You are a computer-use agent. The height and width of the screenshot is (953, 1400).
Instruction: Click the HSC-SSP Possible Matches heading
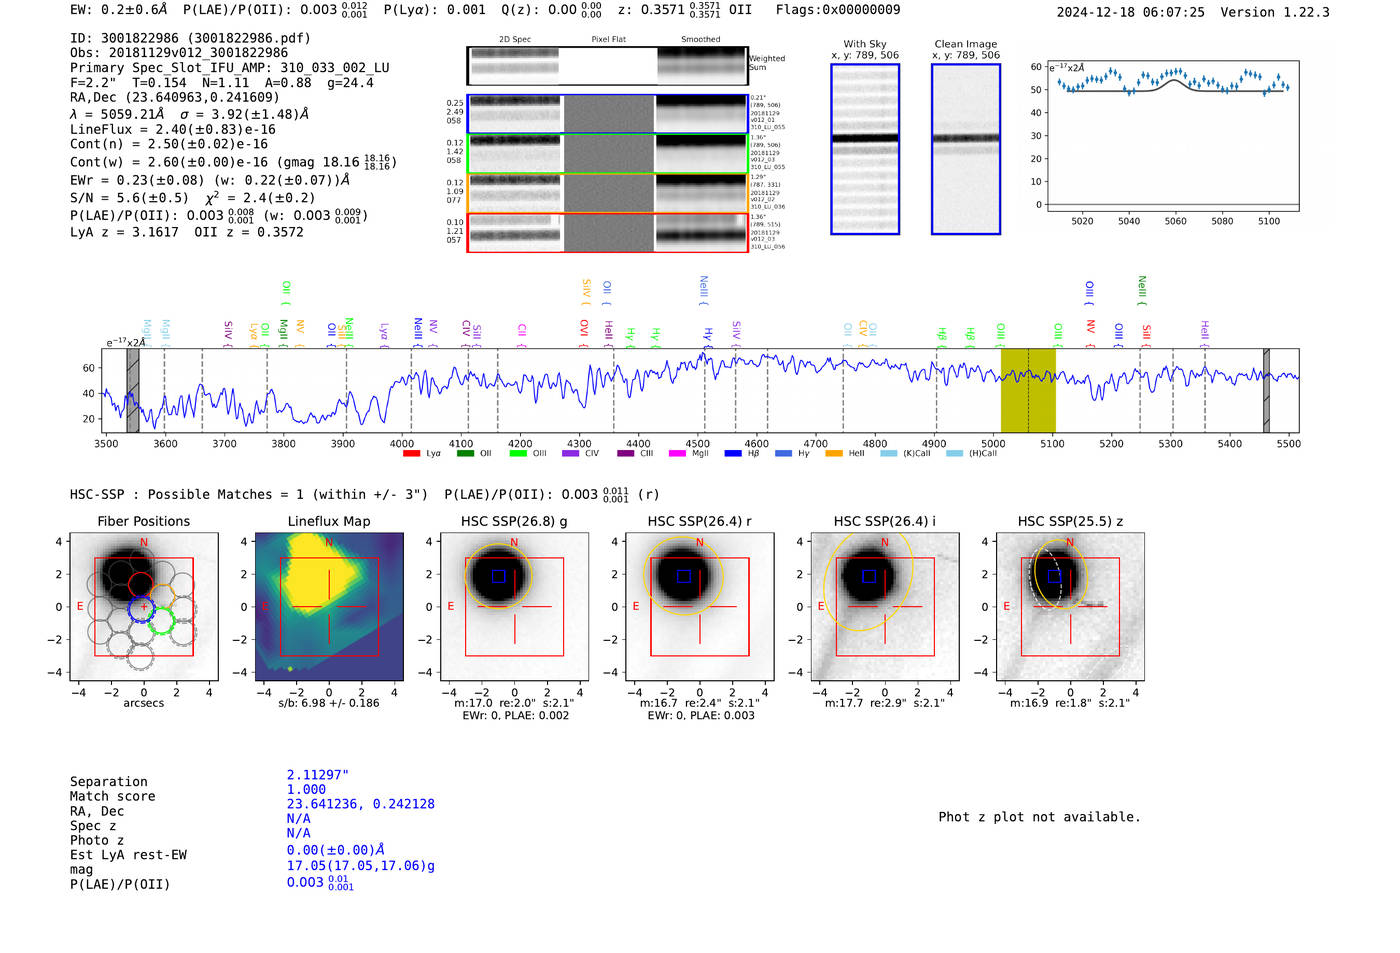click(x=249, y=494)
